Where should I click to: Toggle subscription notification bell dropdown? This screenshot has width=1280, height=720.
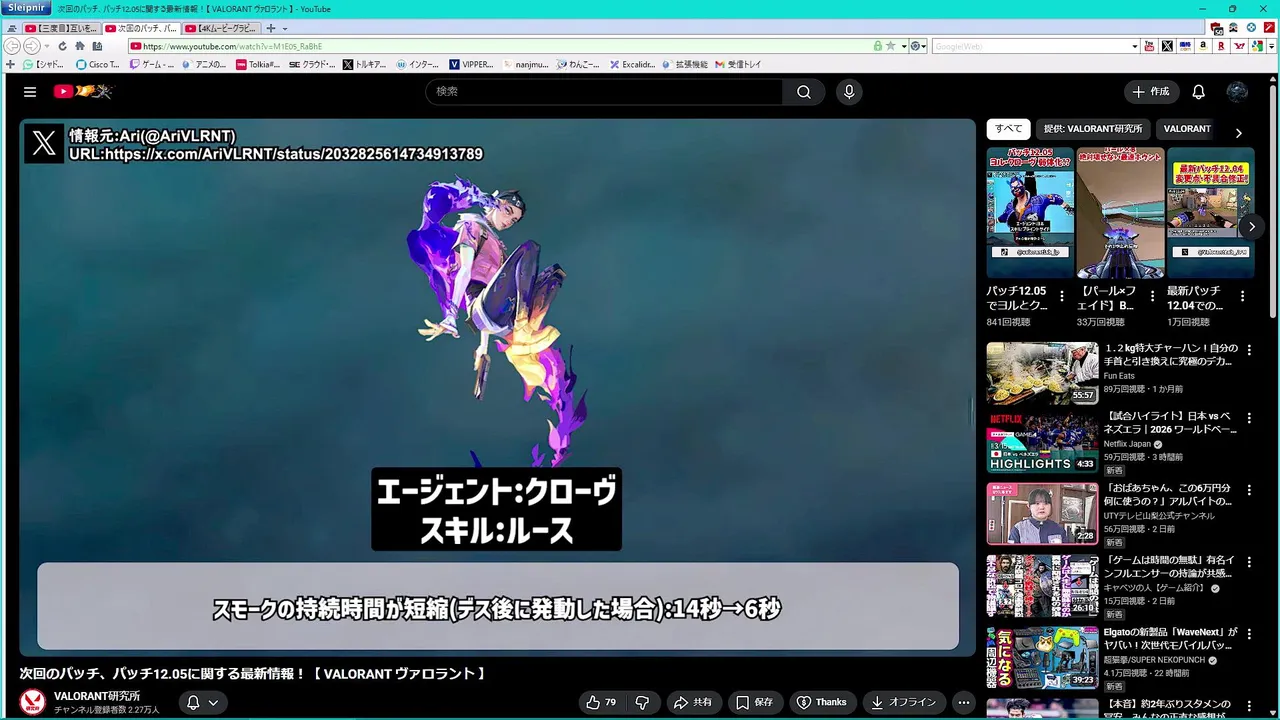[202, 702]
